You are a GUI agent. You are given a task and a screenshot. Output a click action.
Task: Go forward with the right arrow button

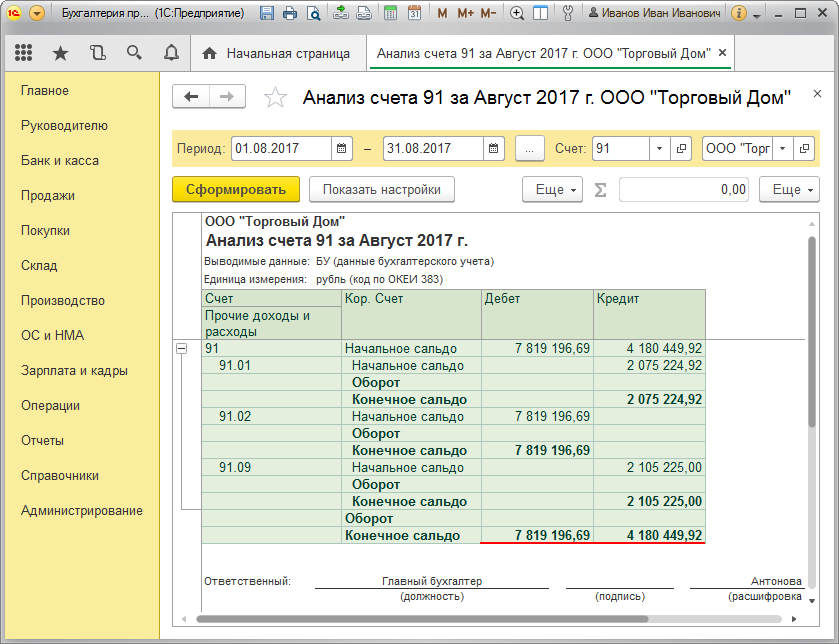pos(227,97)
